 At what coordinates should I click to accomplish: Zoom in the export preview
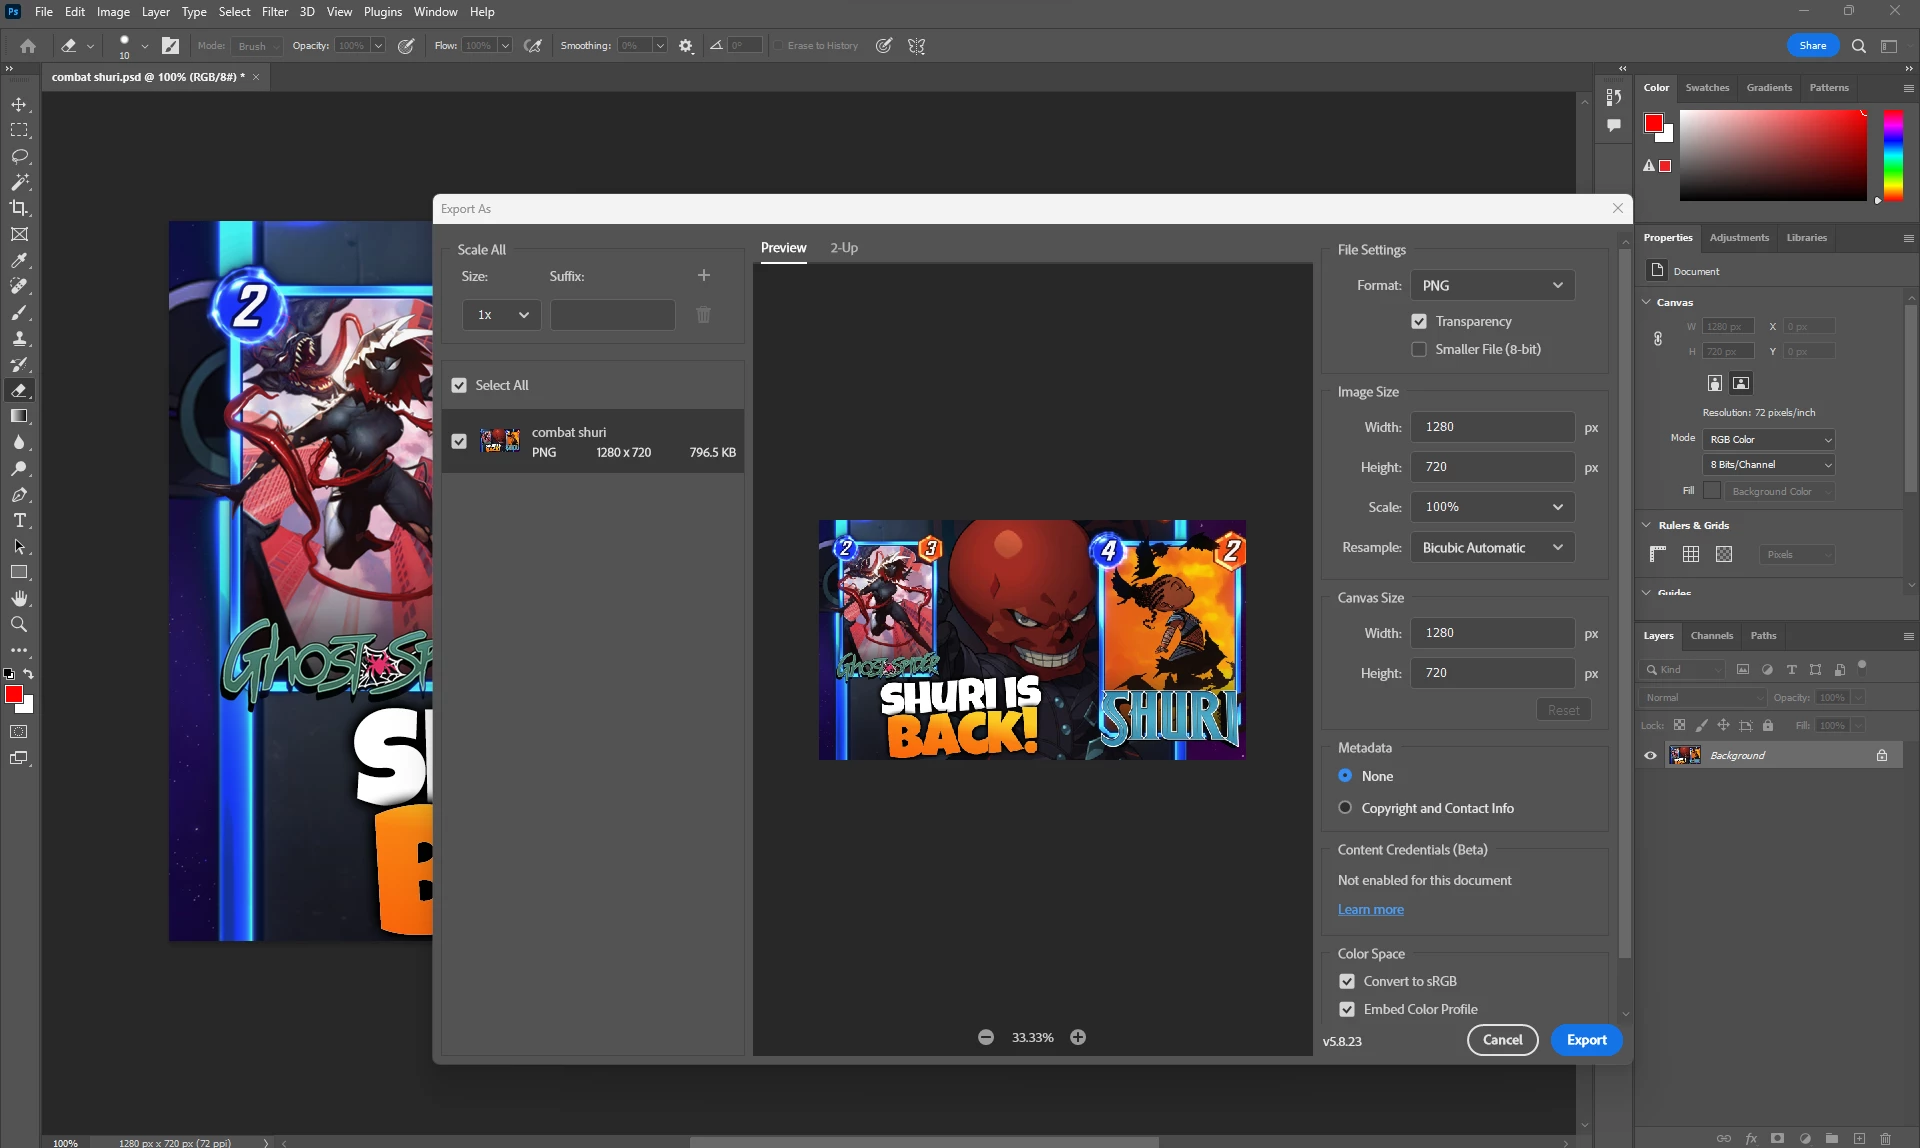pos(1078,1037)
